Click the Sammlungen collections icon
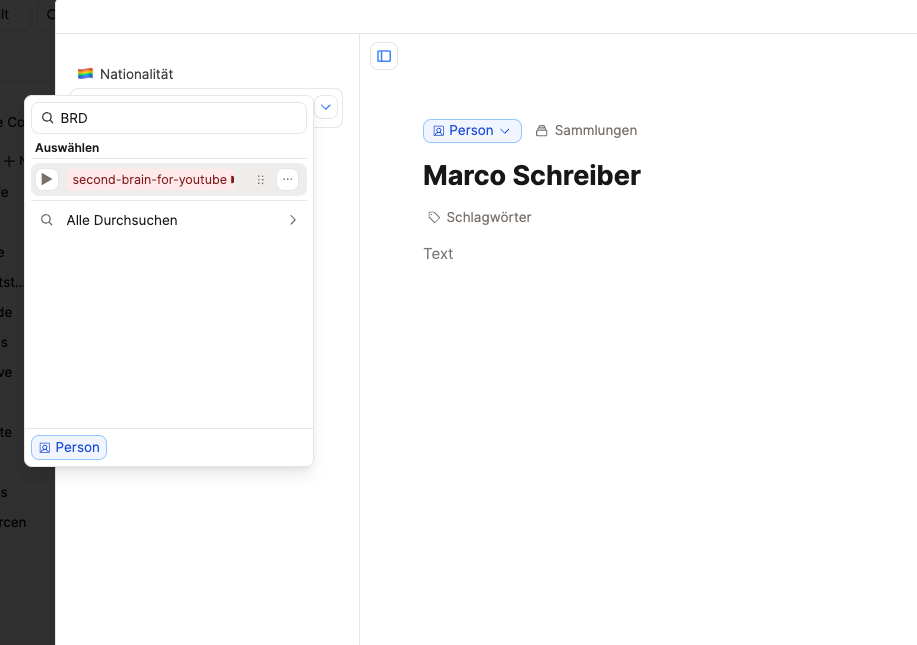Screen dimensions: 917x645 click(x=542, y=131)
